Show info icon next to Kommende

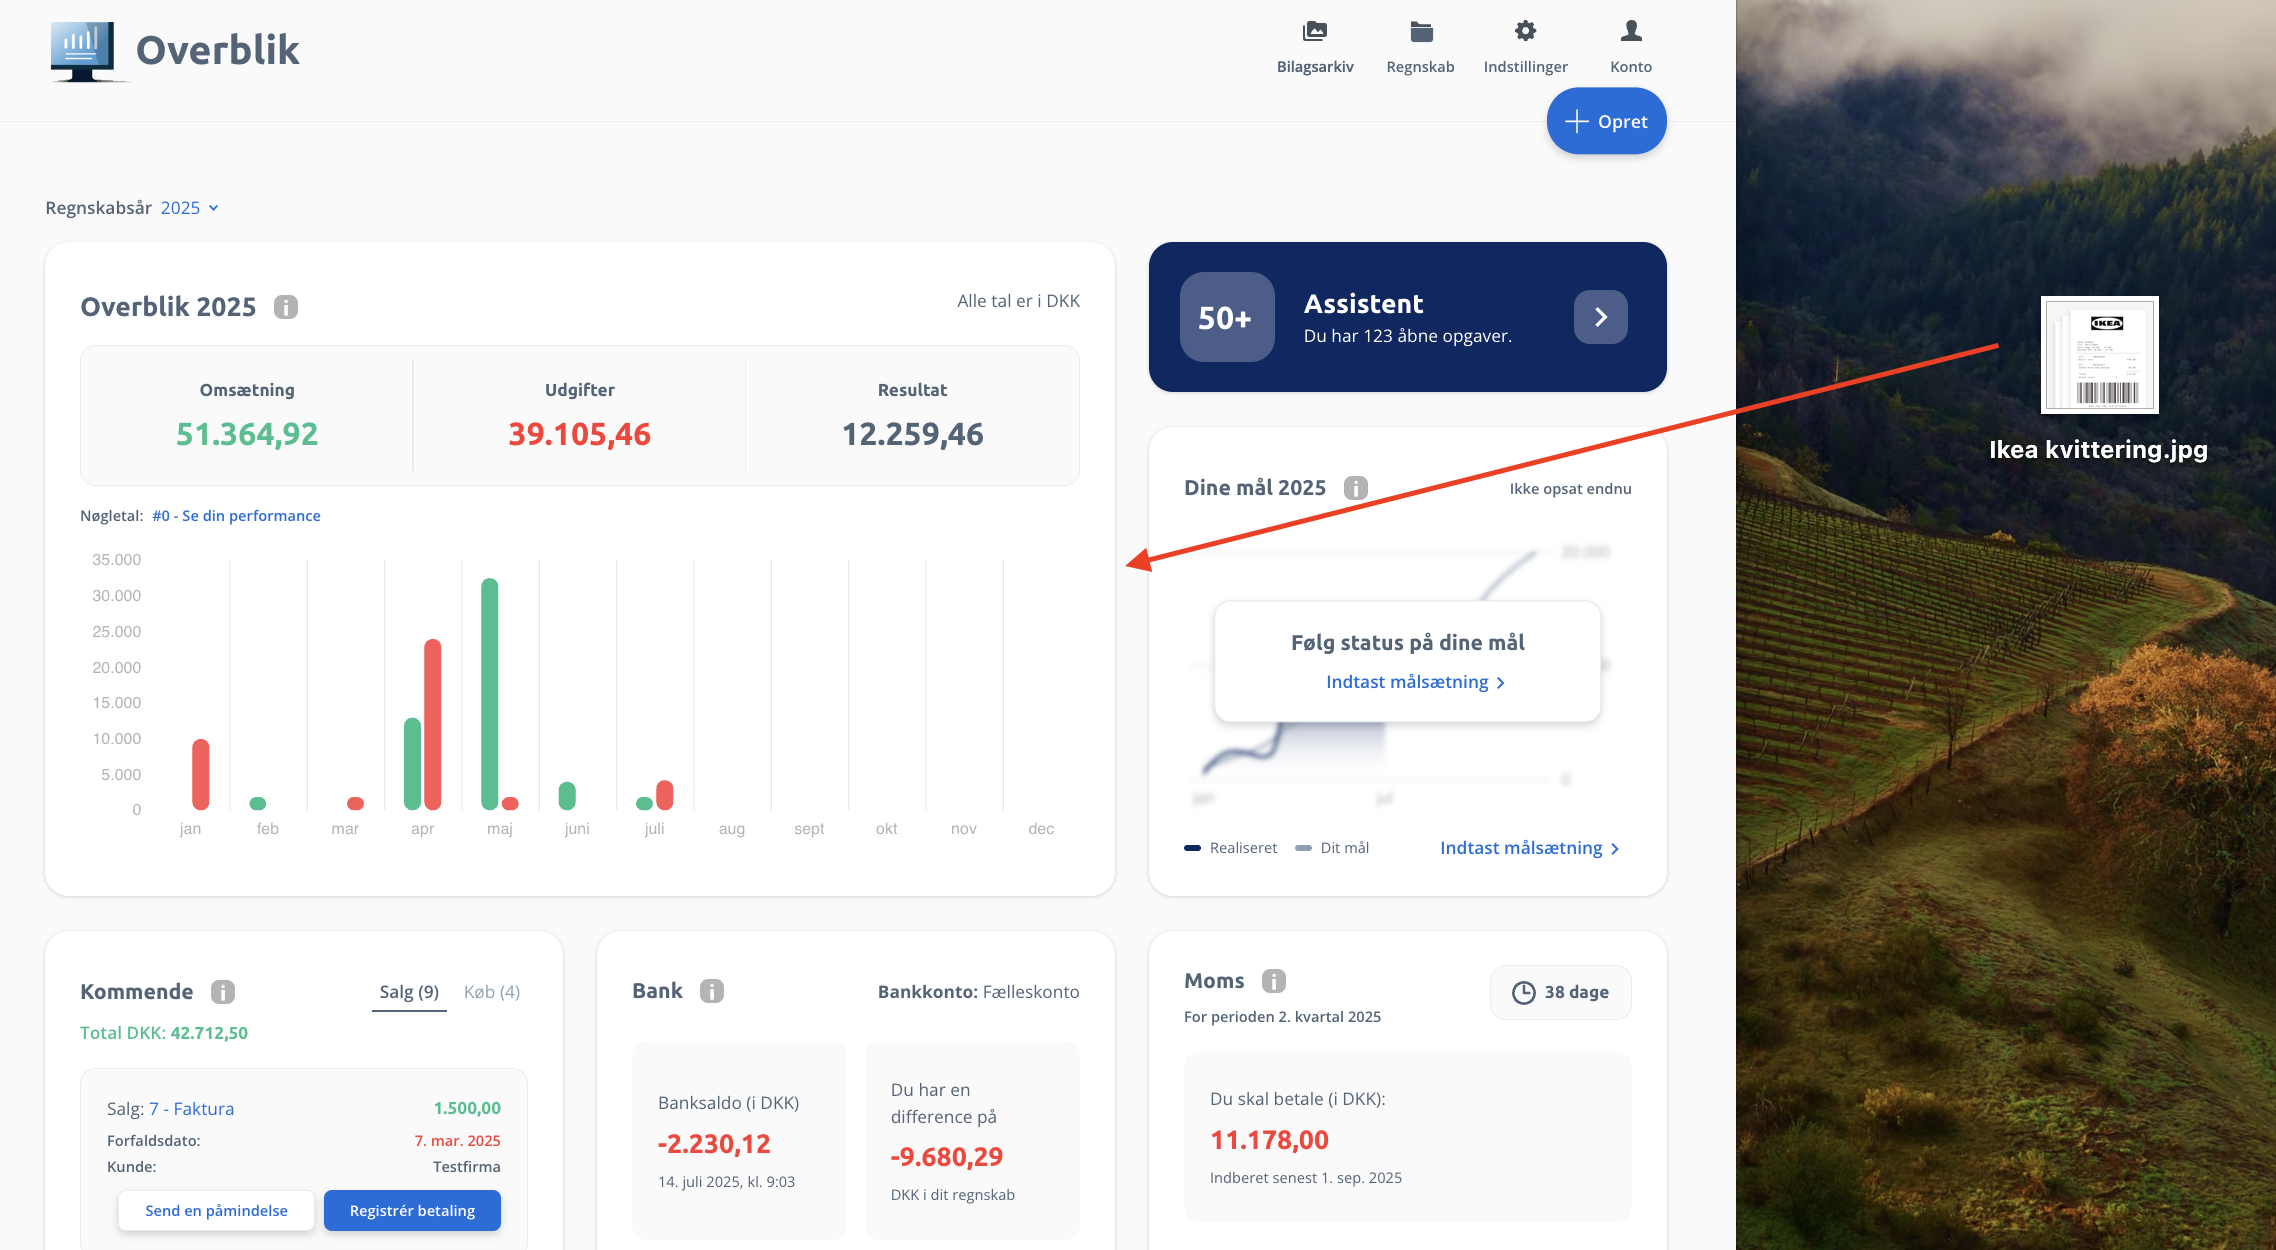click(x=222, y=992)
